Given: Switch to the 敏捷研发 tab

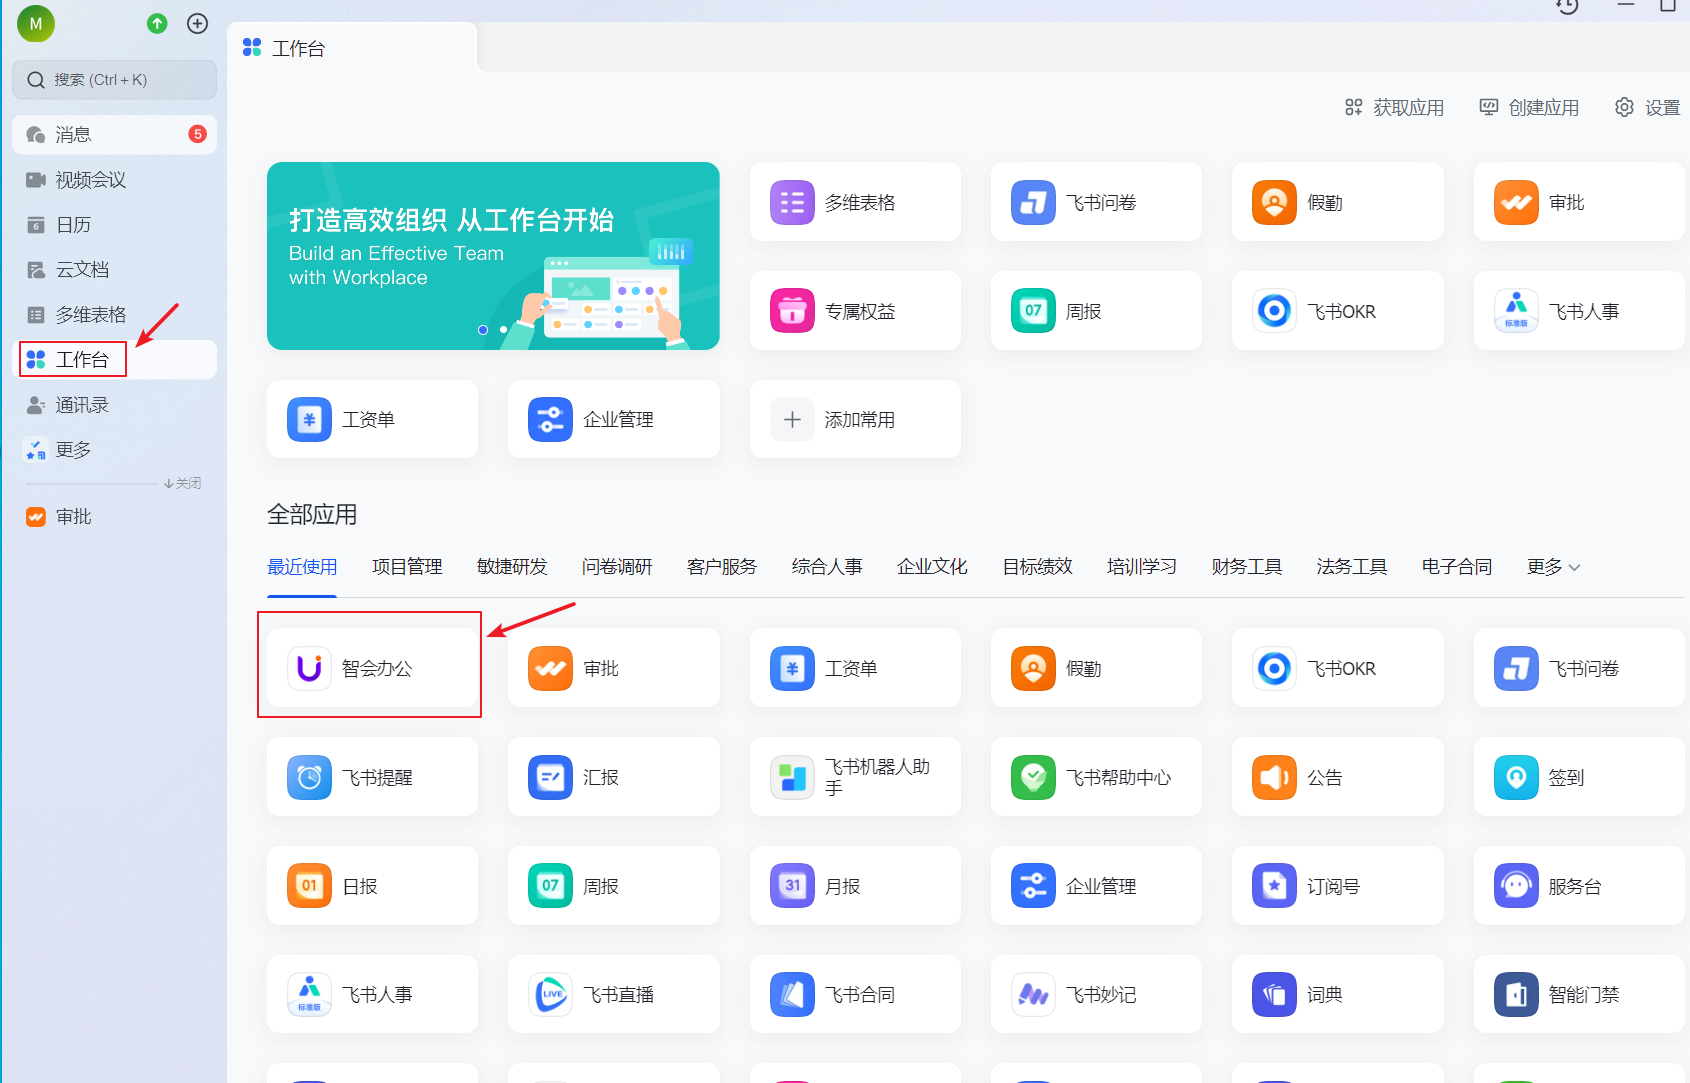Looking at the screenshot, I should (x=512, y=567).
